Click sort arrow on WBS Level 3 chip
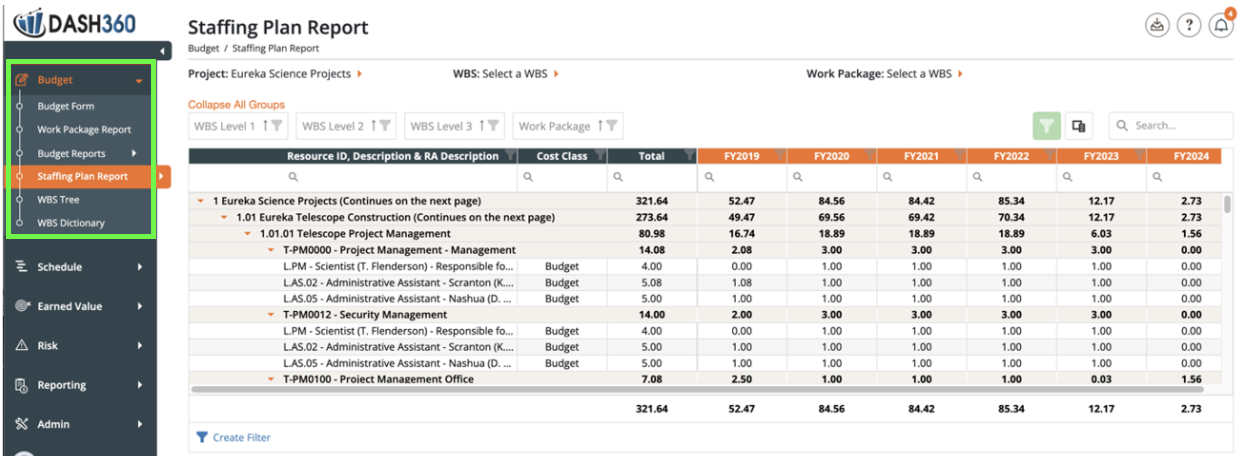 [481, 126]
